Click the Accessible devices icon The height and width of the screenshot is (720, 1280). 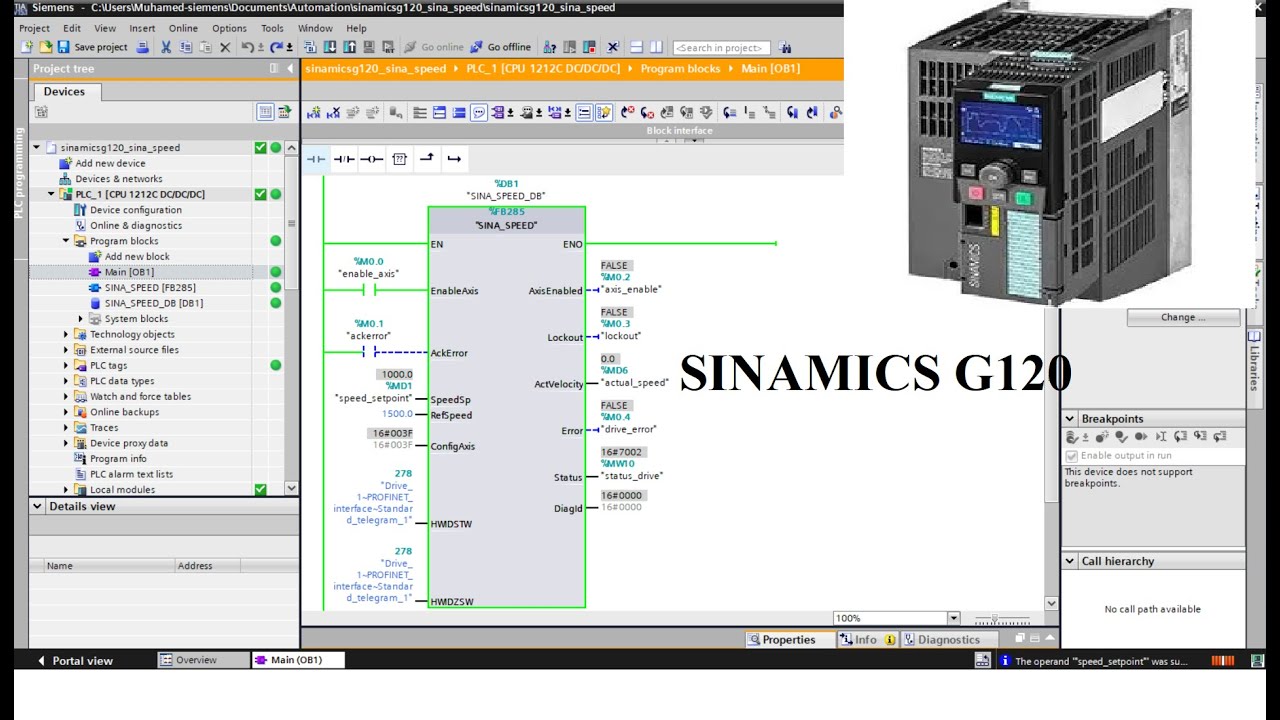549,47
